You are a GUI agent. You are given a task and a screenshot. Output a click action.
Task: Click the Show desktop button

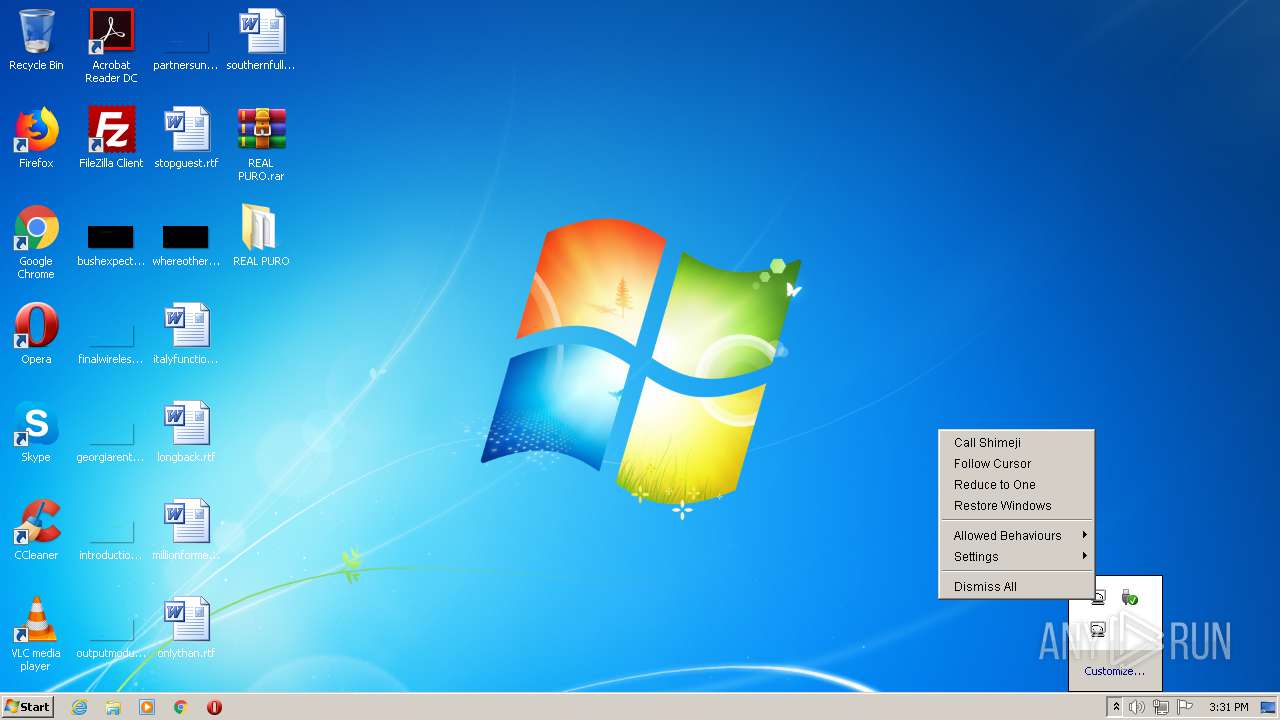[x=1270, y=707]
